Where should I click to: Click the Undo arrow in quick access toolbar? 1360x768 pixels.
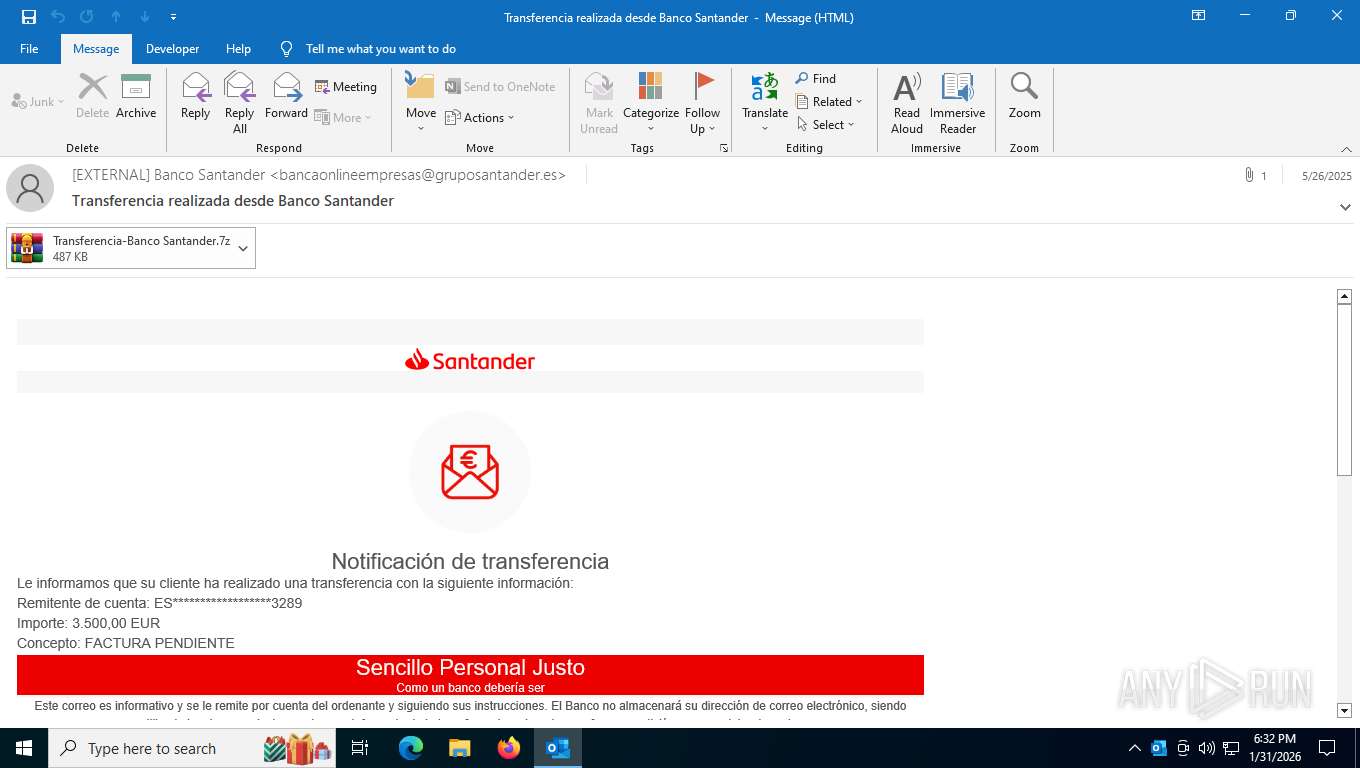tap(58, 17)
